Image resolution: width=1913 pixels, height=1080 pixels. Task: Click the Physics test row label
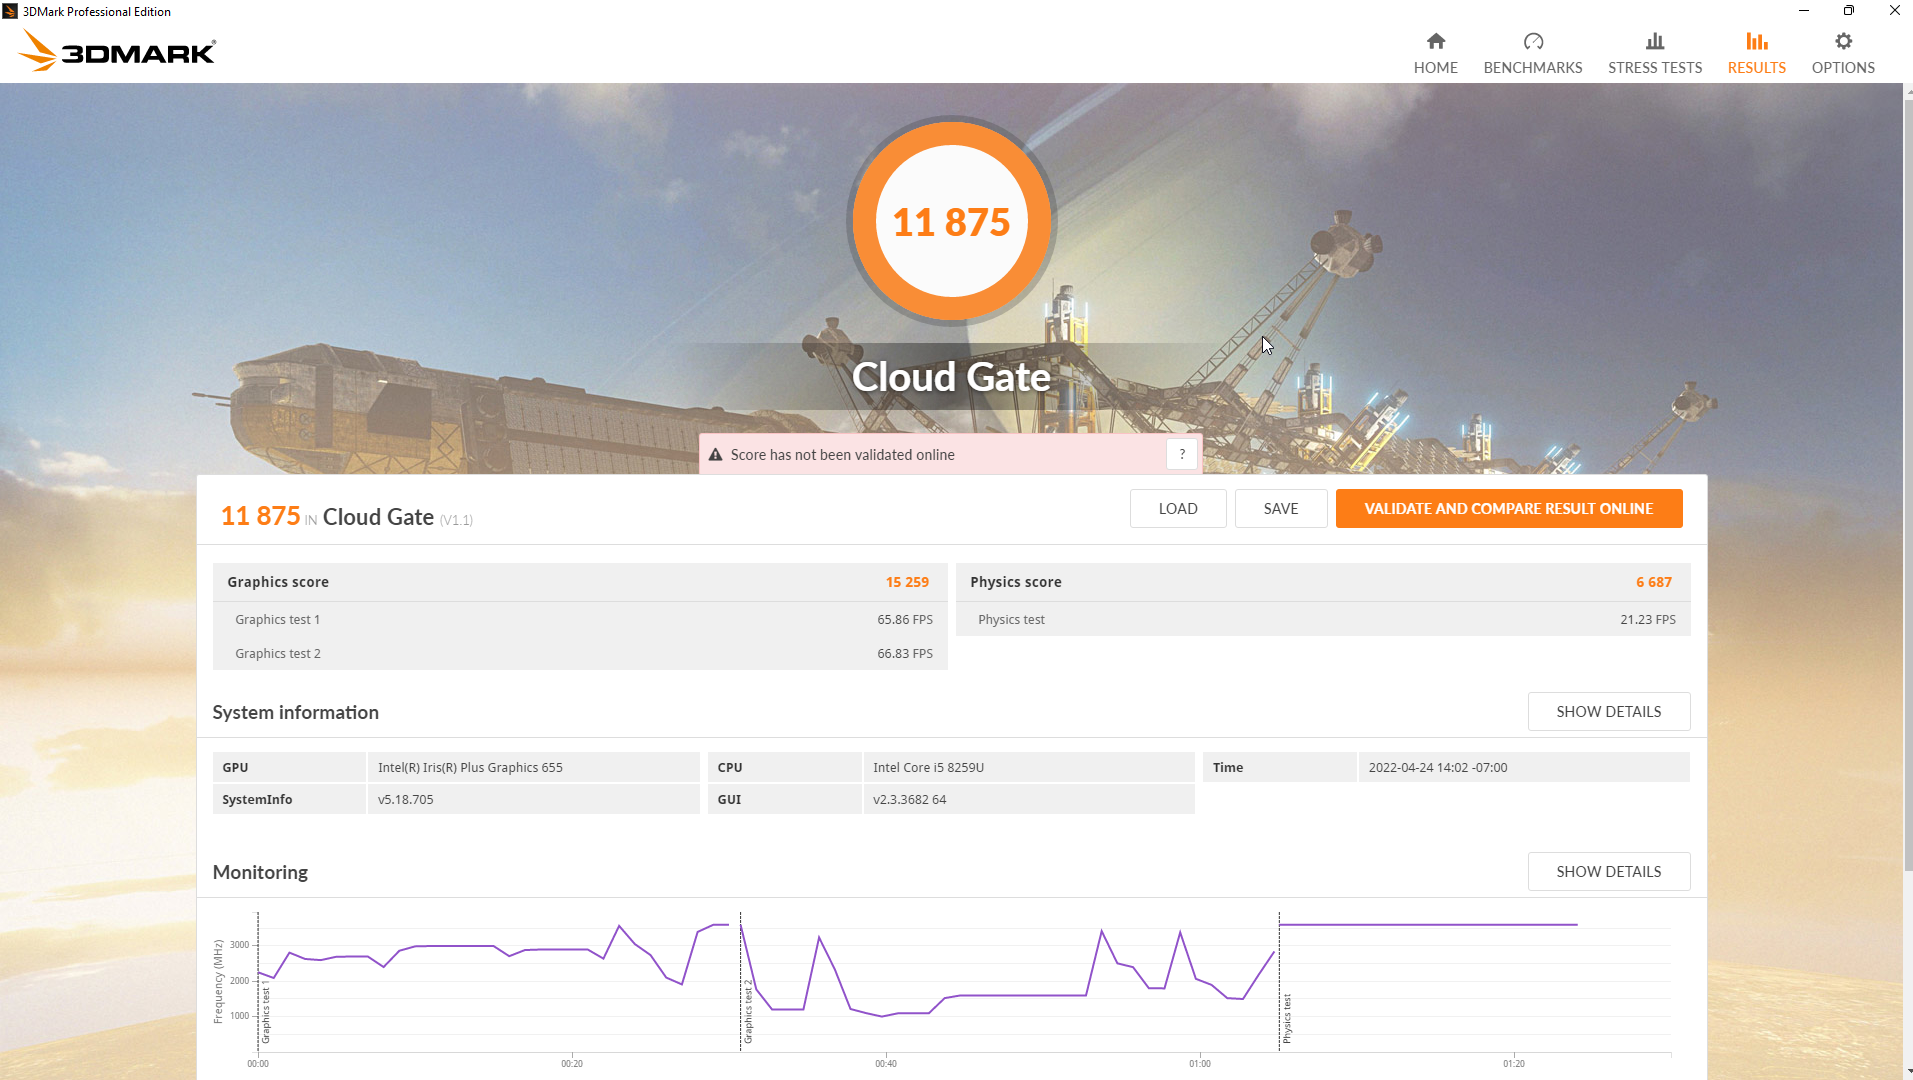pyautogui.click(x=1011, y=619)
